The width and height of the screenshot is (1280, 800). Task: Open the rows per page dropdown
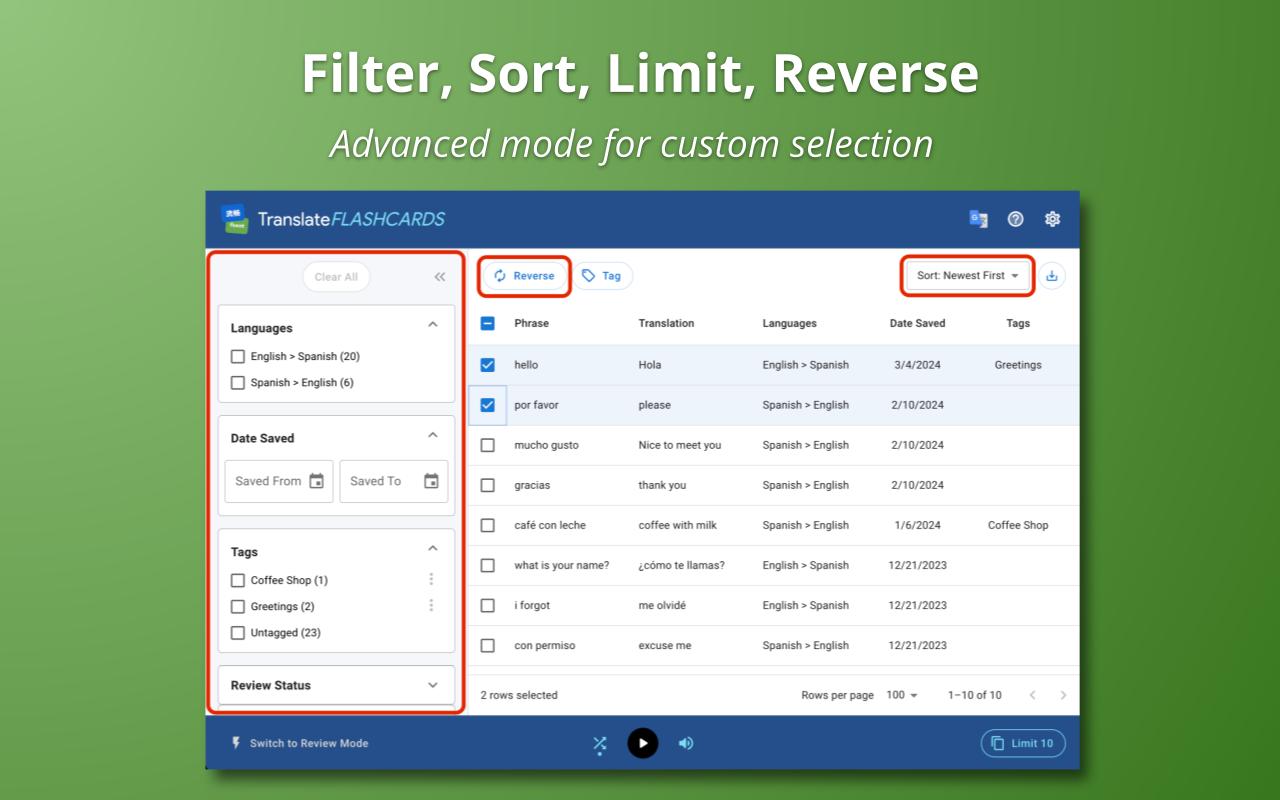[901, 695]
